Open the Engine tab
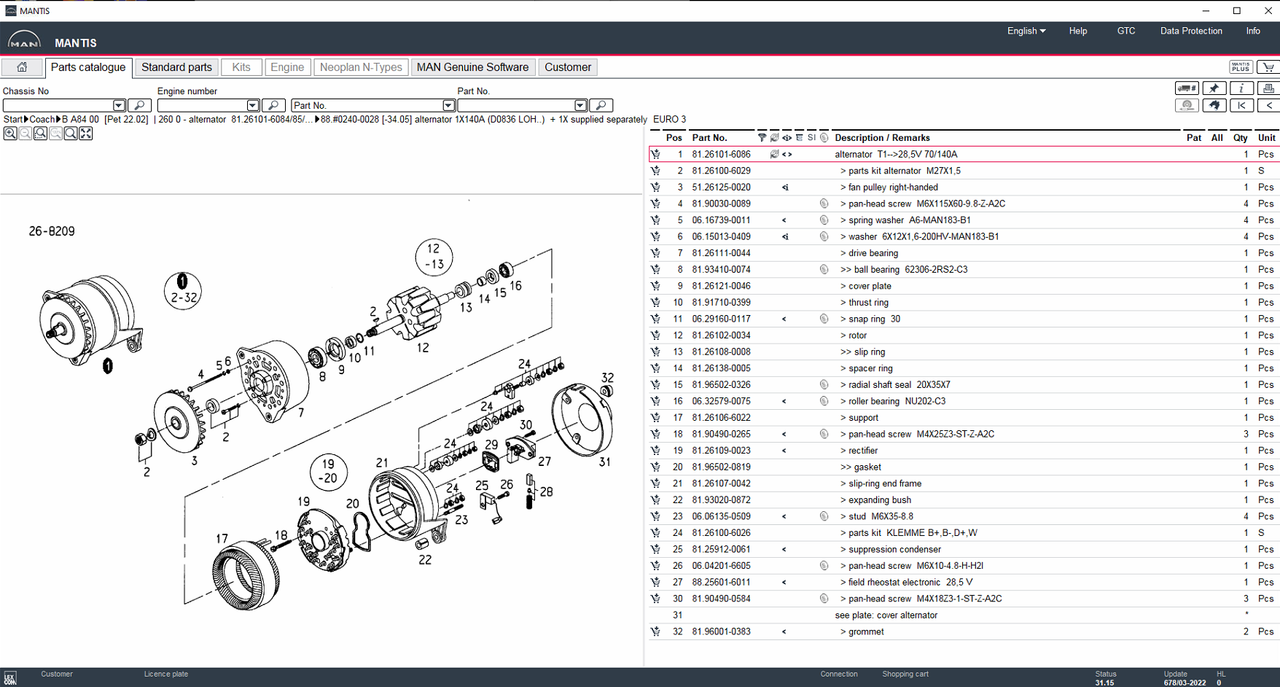The height and width of the screenshot is (687, 1280). tap(287, 67)
